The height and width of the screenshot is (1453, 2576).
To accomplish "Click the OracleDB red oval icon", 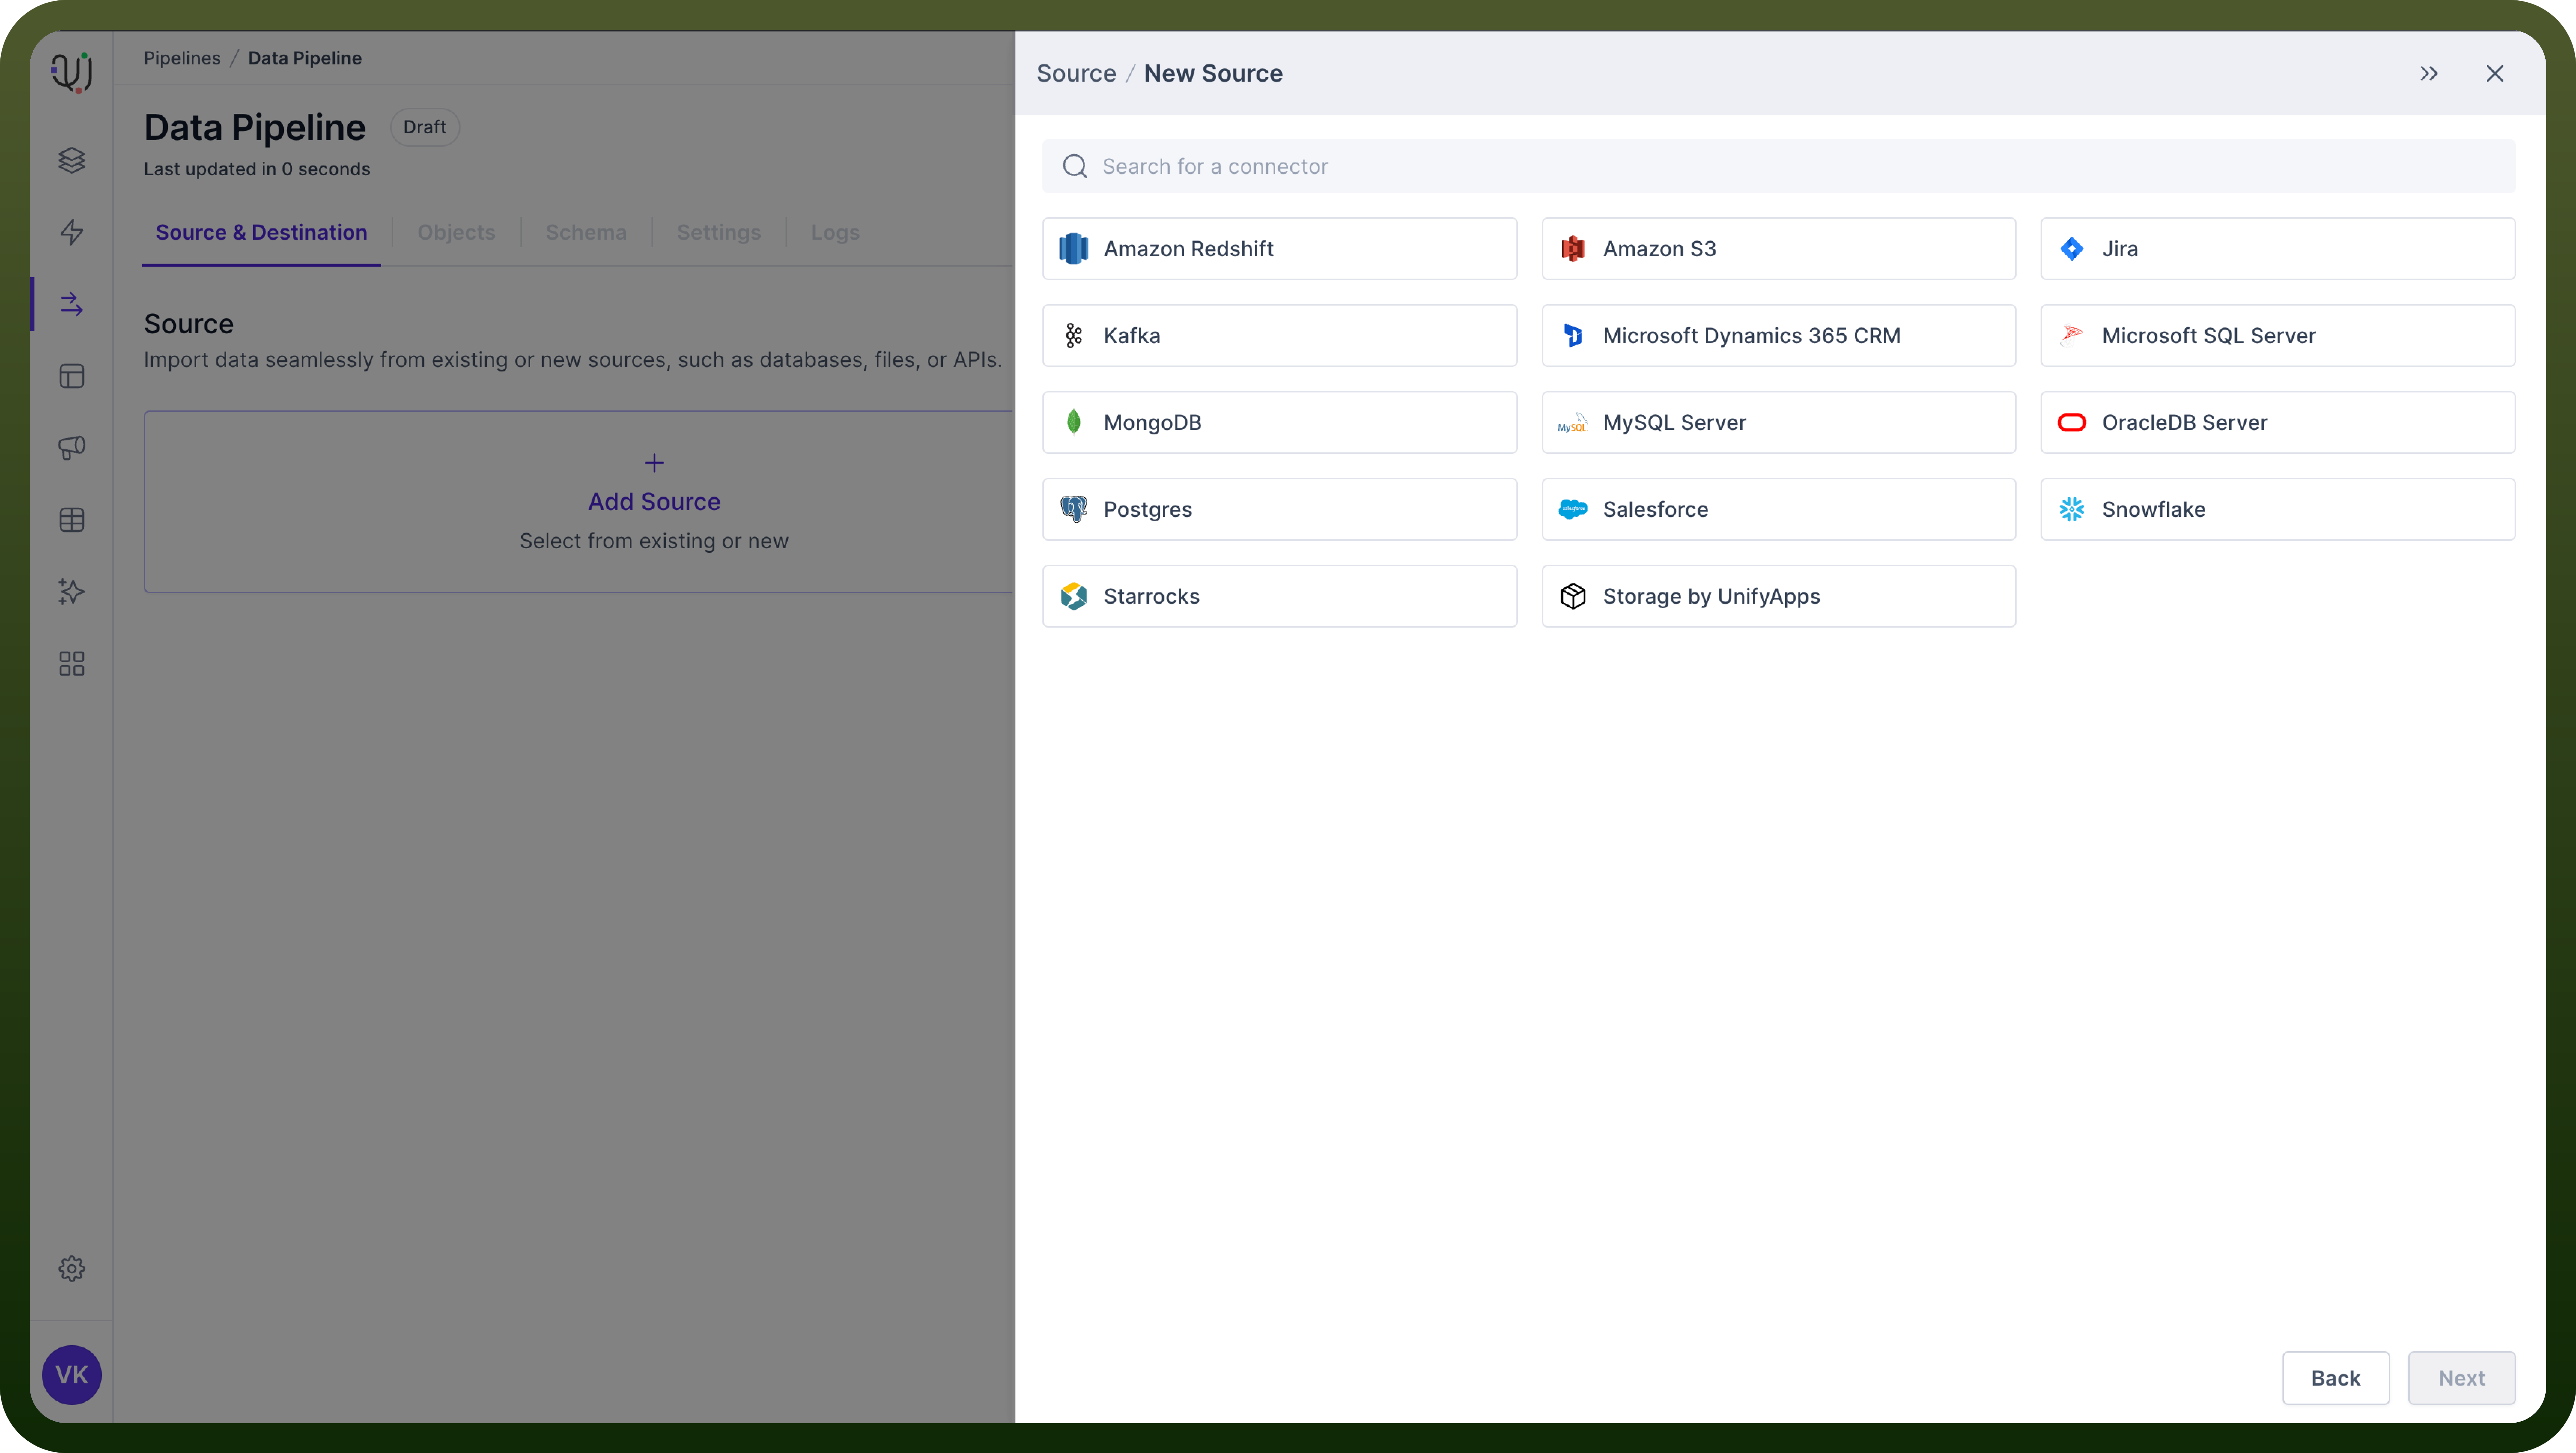I will pyautogui.click(x=2072, y=423).
